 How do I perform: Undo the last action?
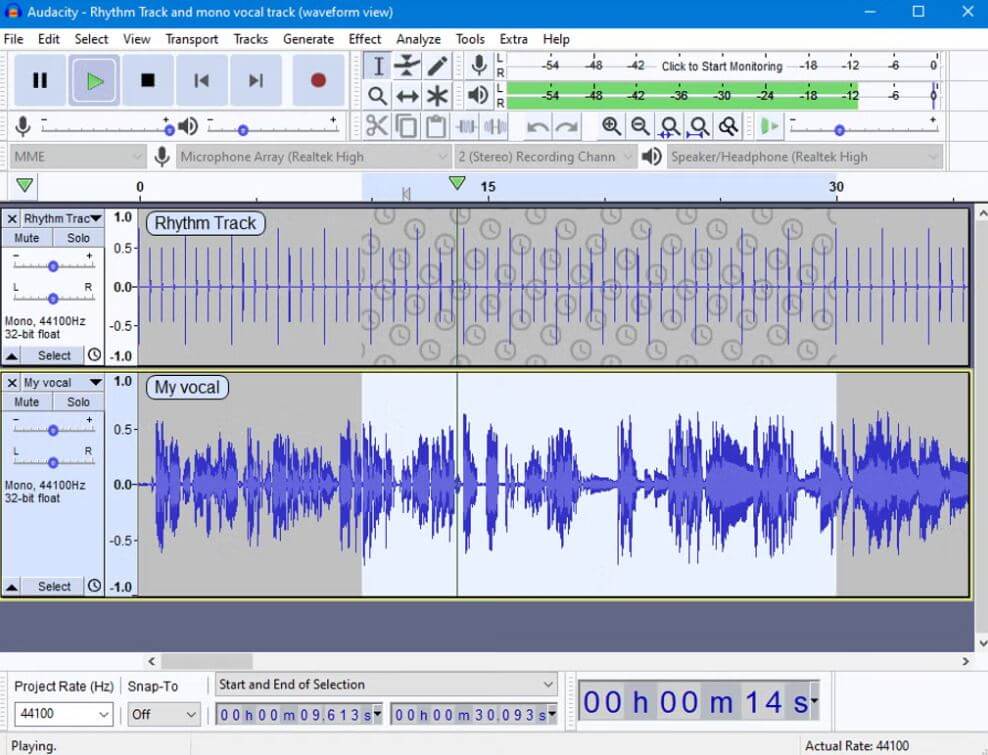coord(537,127)
